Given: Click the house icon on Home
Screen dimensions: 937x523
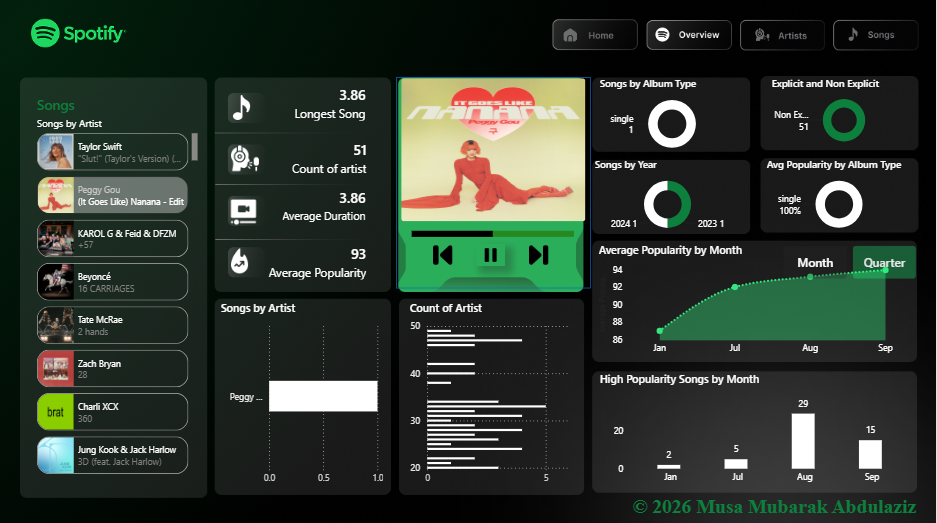Looking at the screenshot, I should coord(571,35).
